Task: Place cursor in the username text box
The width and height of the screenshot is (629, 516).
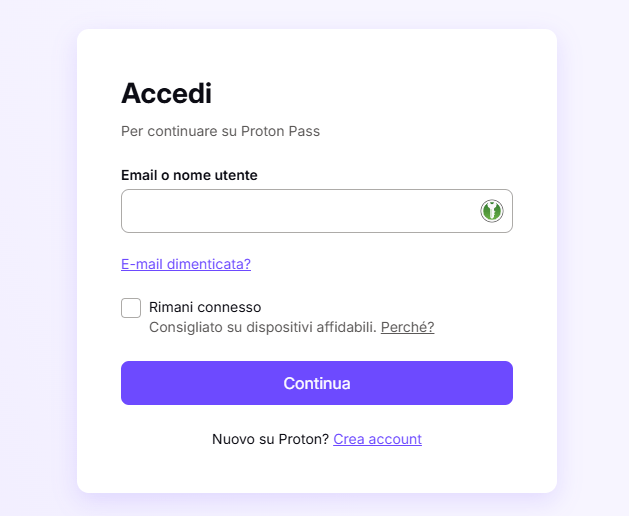Action: (300, 211)
